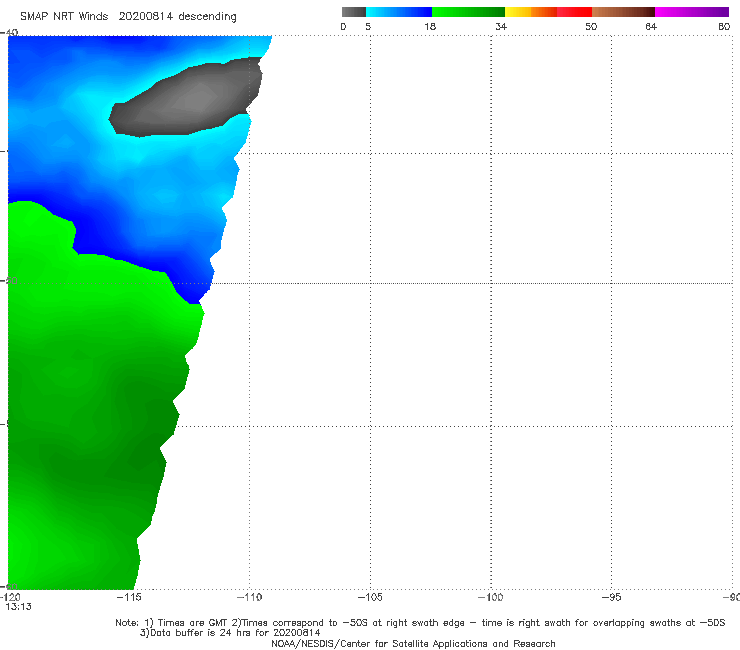Click the magenta 64-80 segment of the color bar
Image resolution: width=740 pixels, height=650 pixels.
tap(692, 12)
